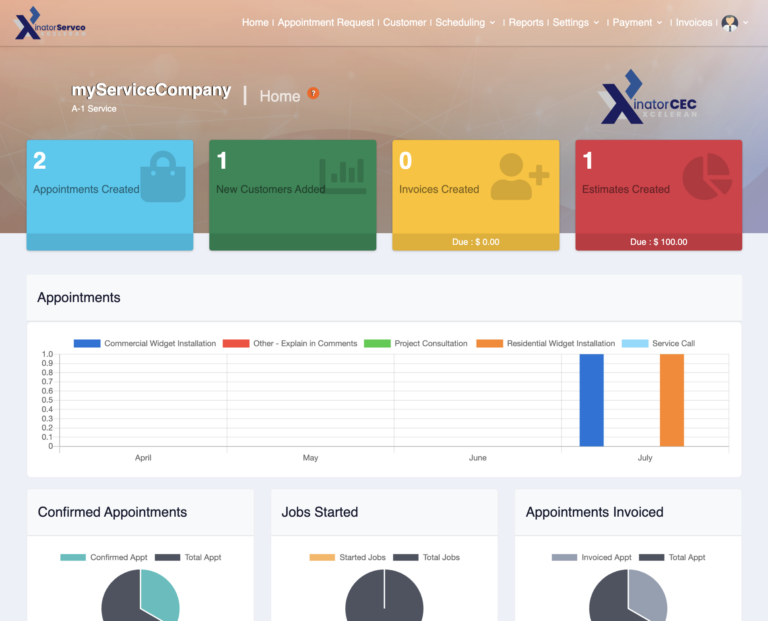Click the July axis label
This screenshot has height=621, width=768.
645,457
